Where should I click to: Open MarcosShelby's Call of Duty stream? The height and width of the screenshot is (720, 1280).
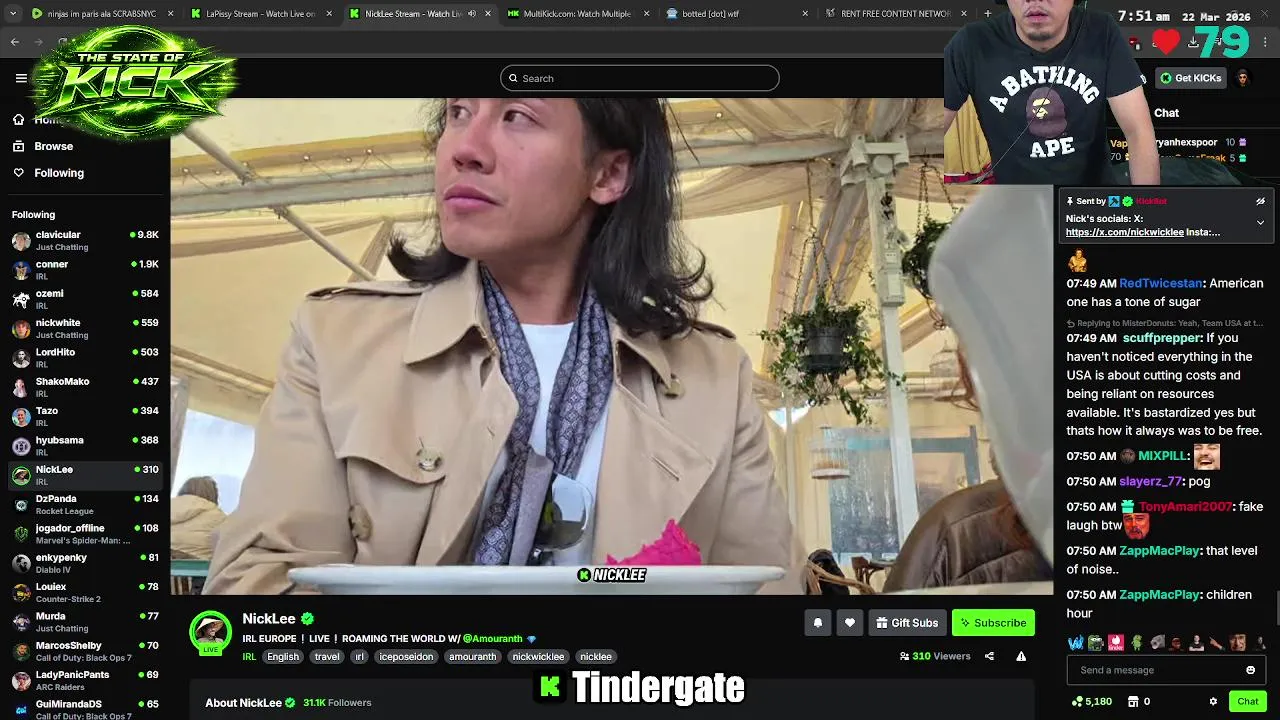point(85,651)
